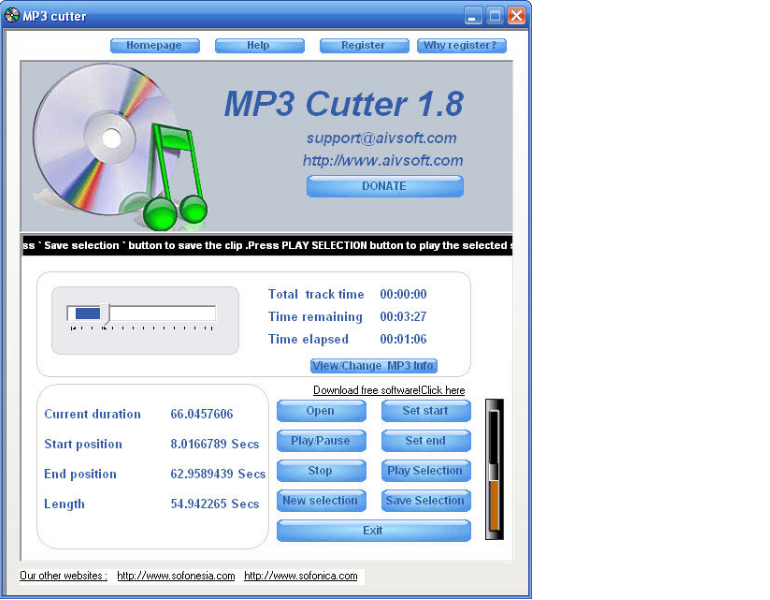The image size is (770, 600).
Task: Click Length value 54.942265 Secs
Action: pos(215,504)
